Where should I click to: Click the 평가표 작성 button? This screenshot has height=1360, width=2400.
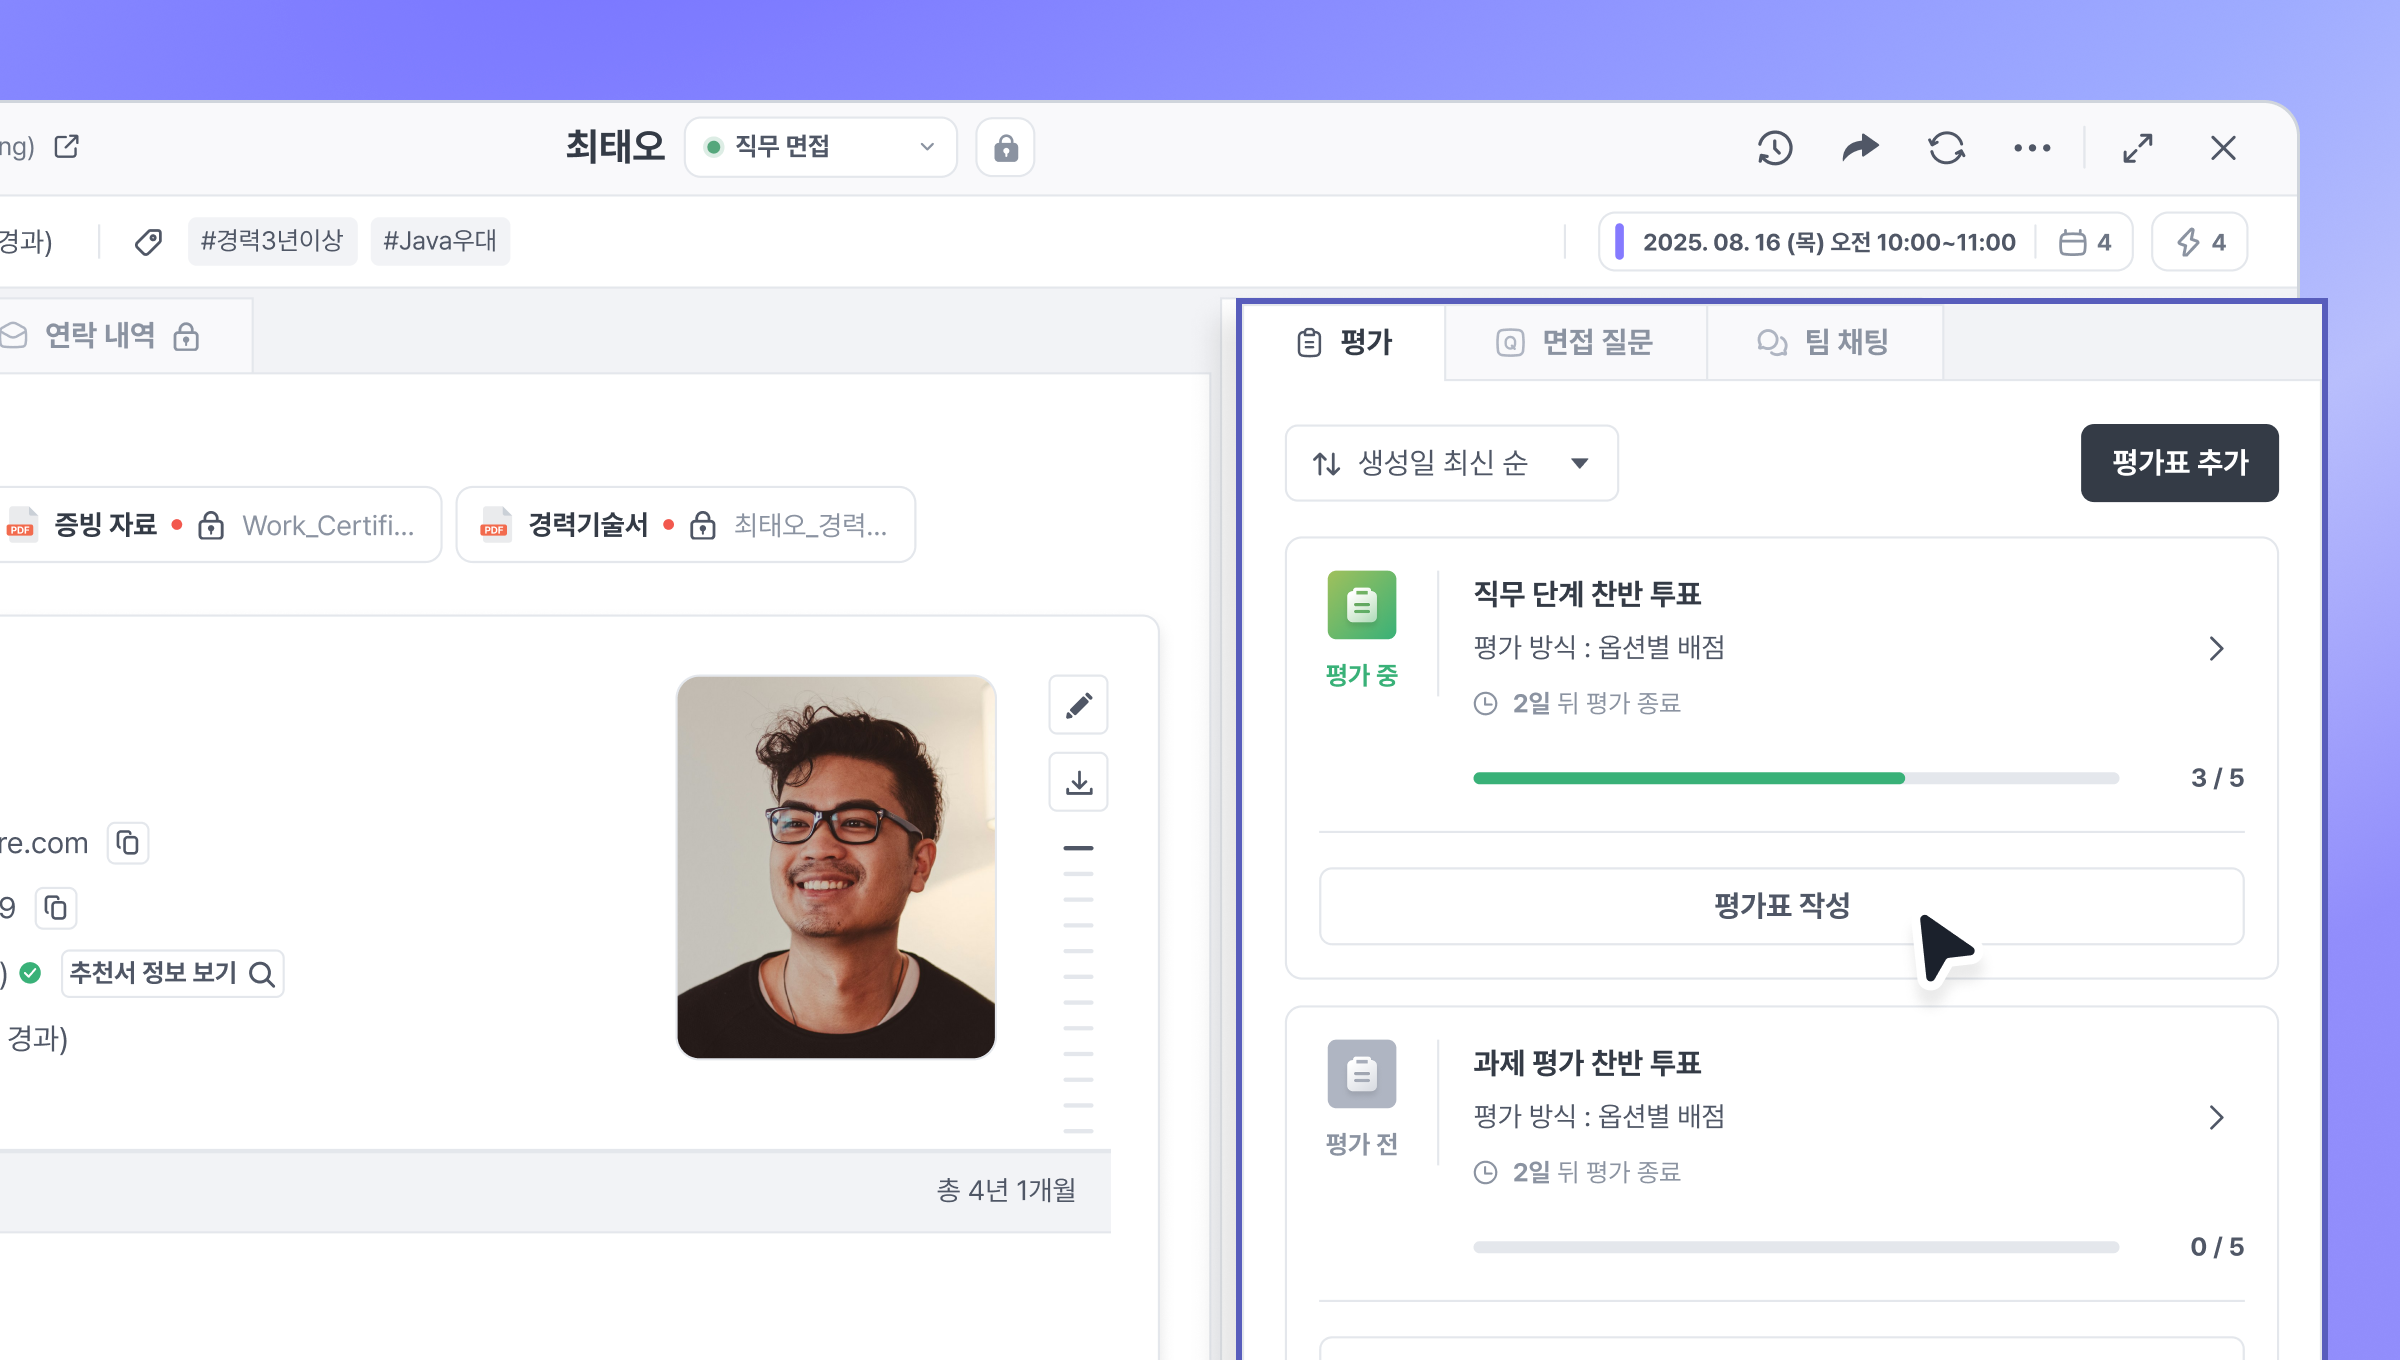pyautogui.click(x=1781, y=906)
